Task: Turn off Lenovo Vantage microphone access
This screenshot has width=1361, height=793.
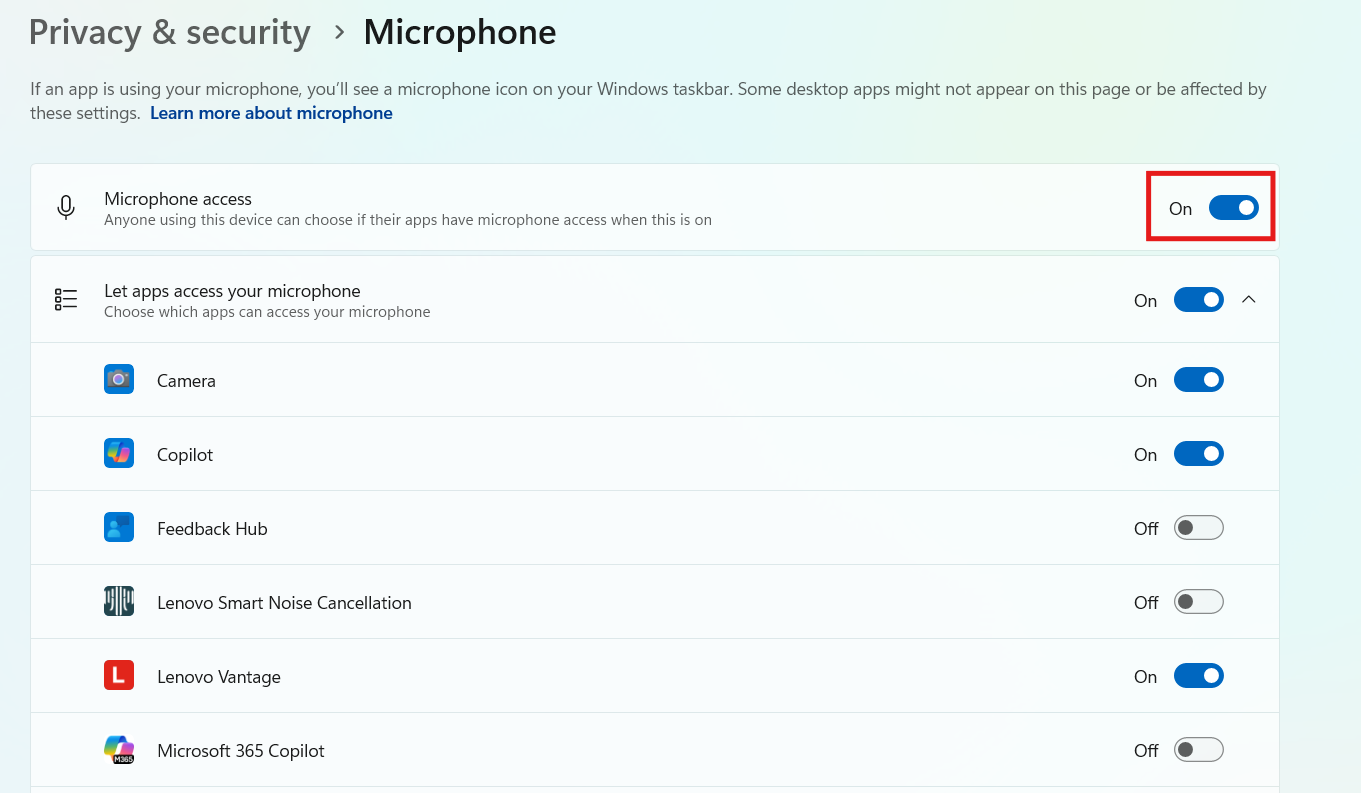Action: [x=1198, y=675]
